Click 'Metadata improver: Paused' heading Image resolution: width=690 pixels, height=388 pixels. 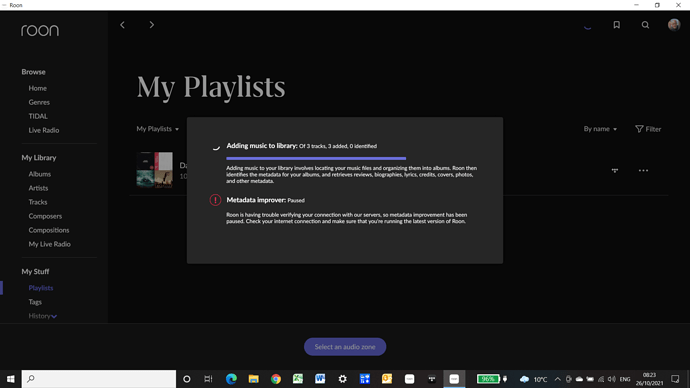[x=265, y=200]
